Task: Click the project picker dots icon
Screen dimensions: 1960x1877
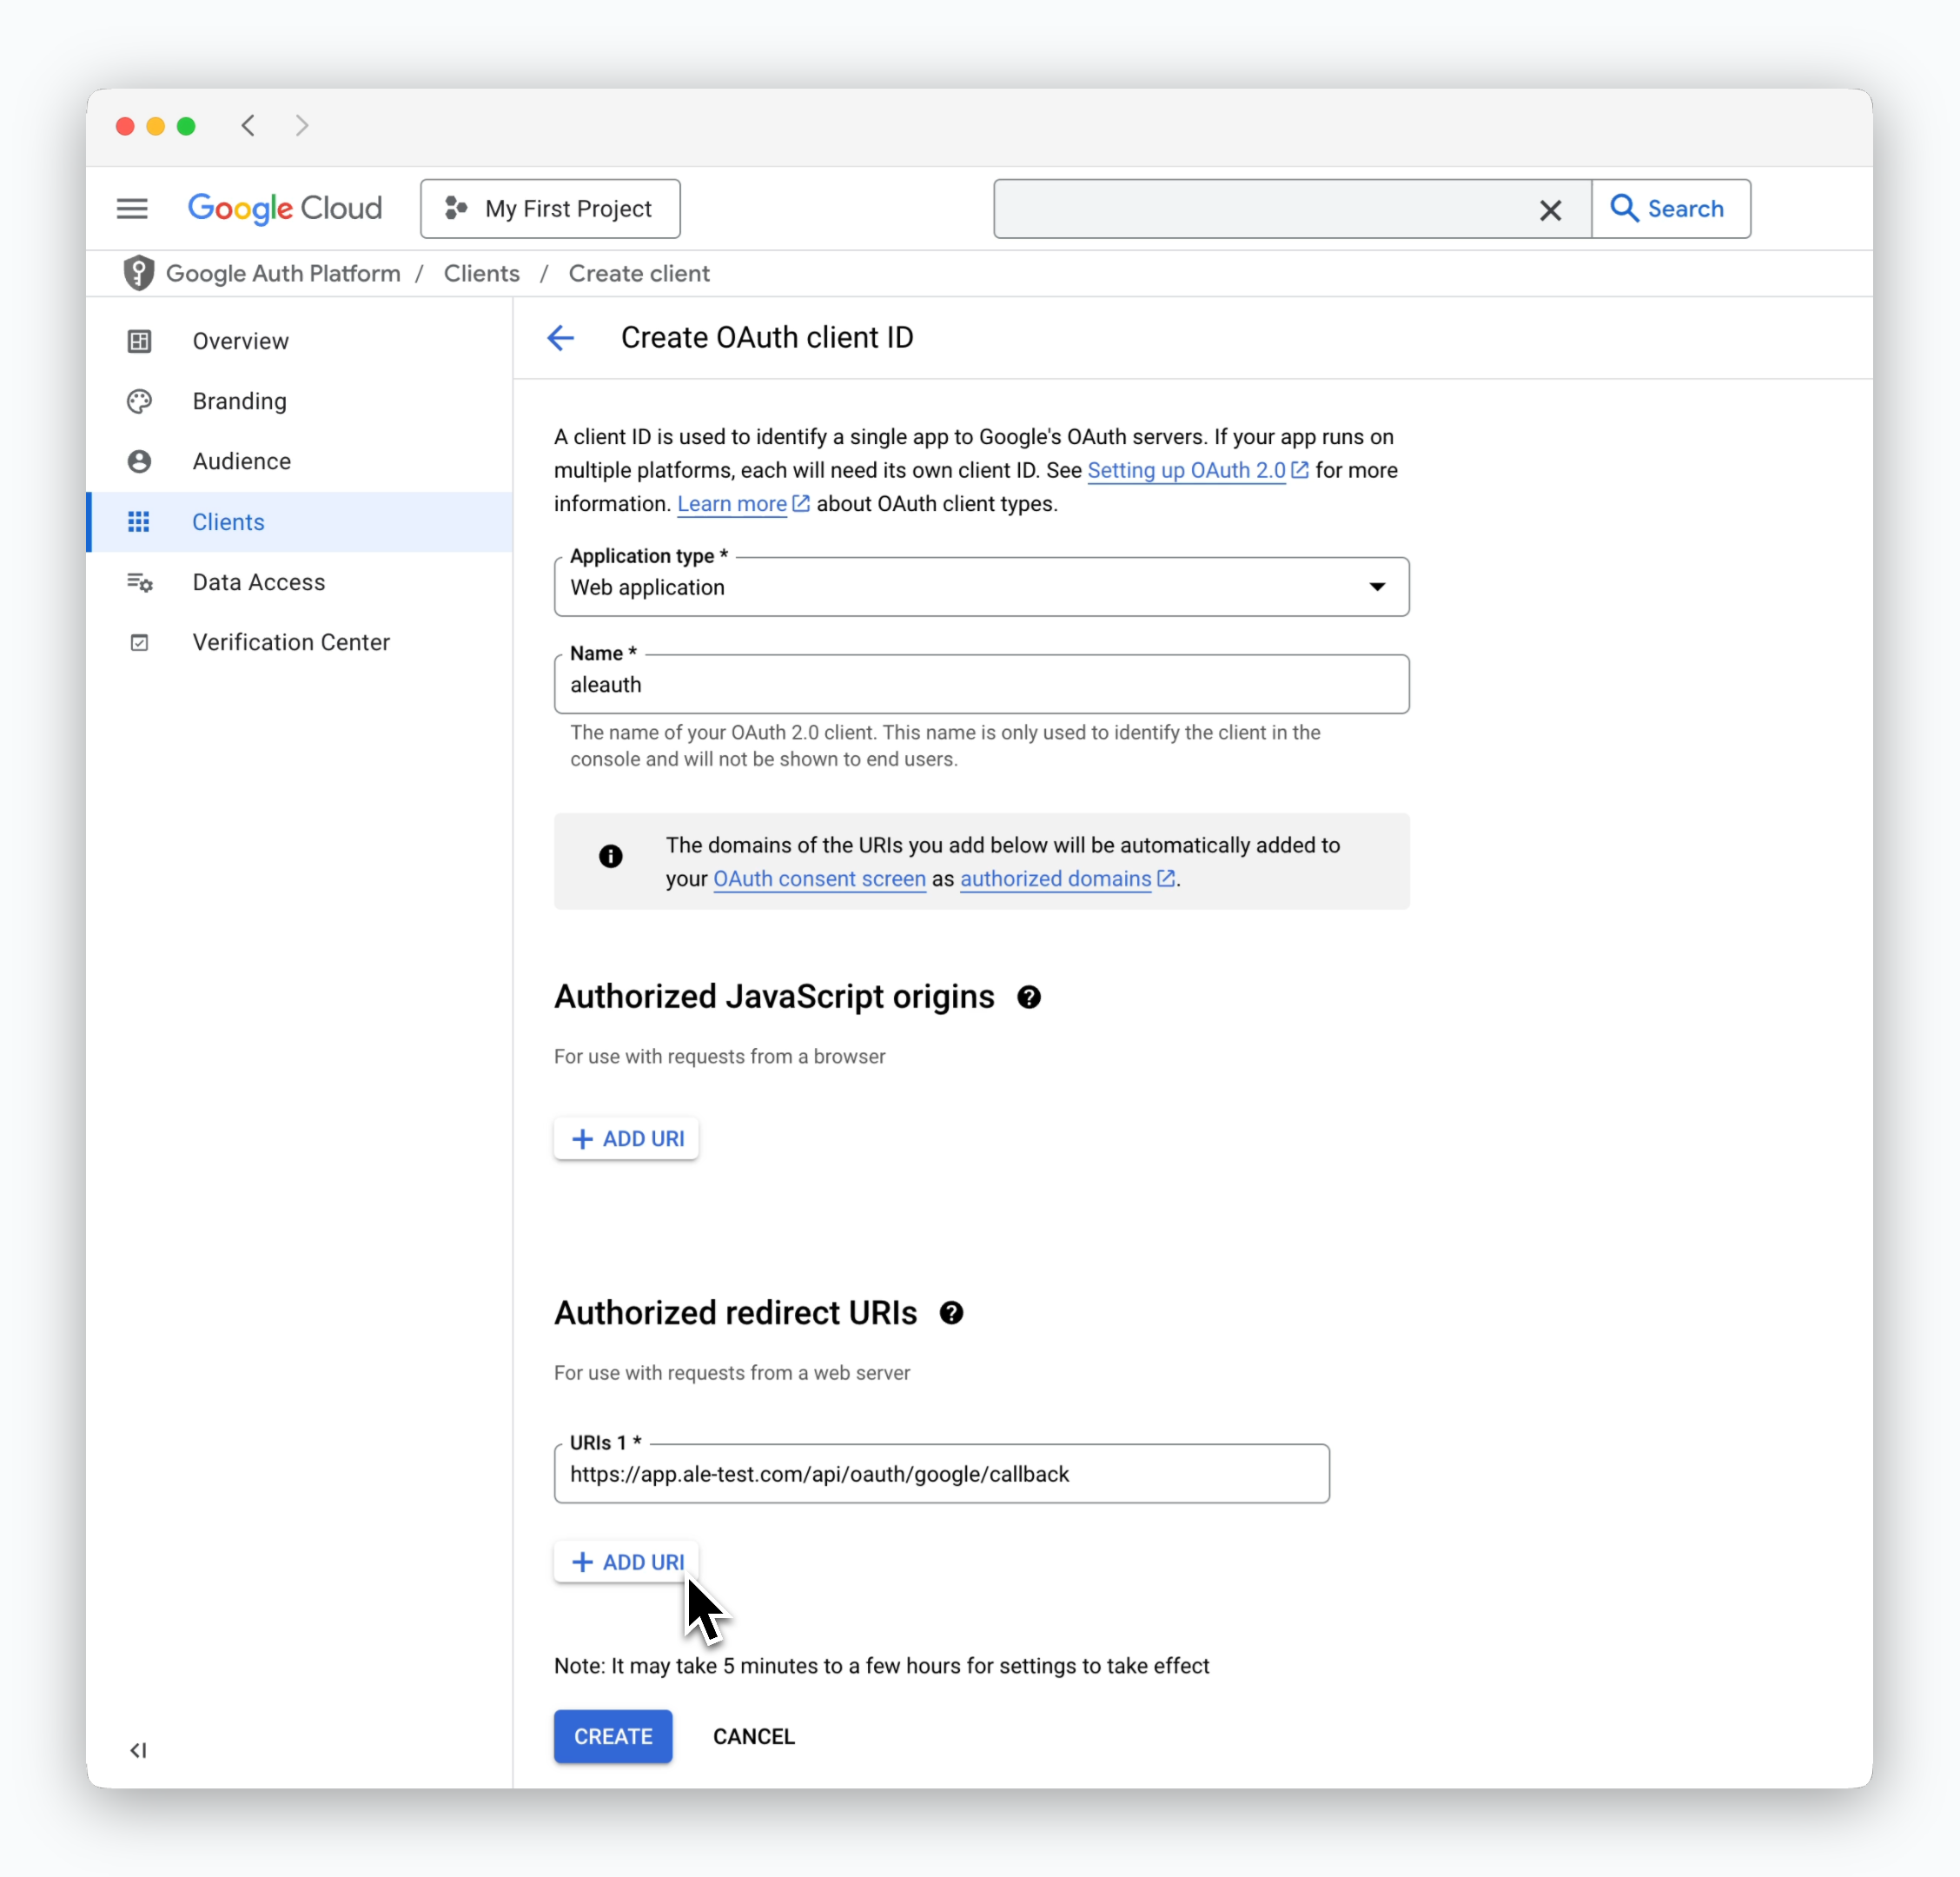Action: [x=456, y=208]
